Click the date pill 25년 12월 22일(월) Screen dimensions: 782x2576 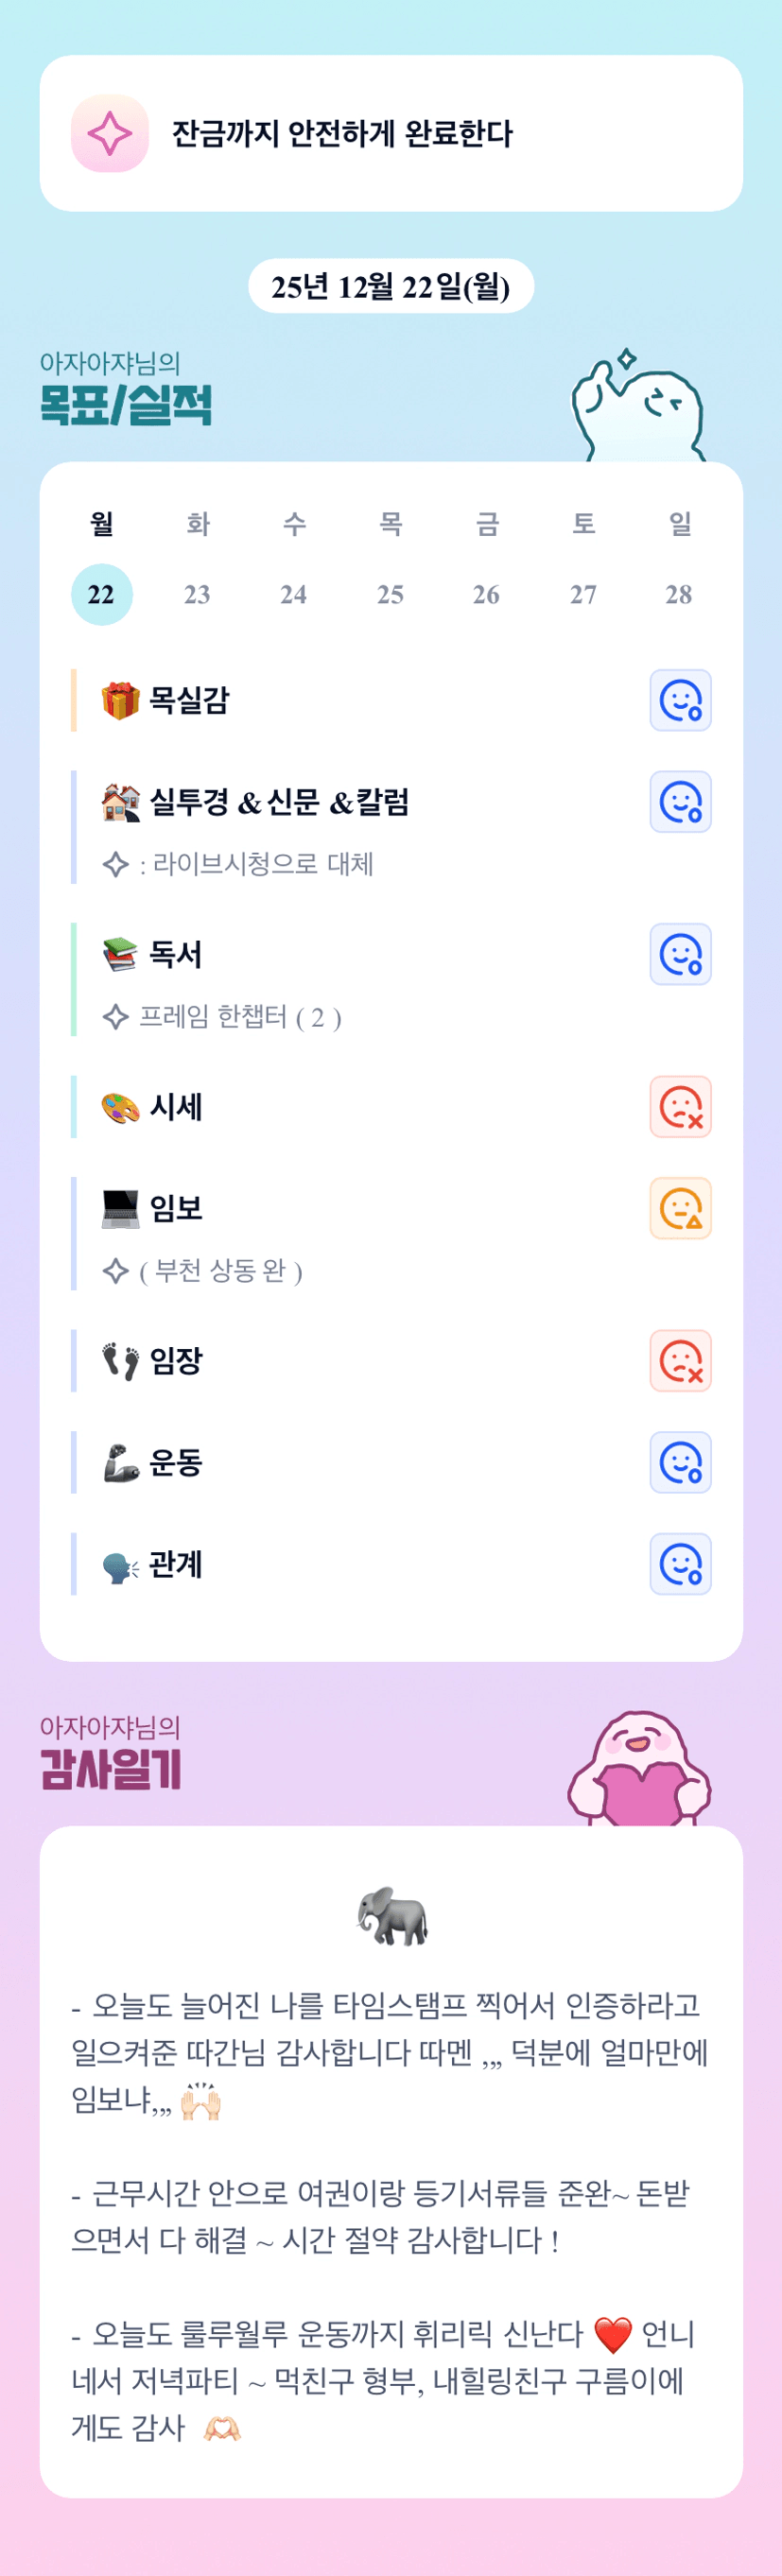pyautogui.click(x=390, y=286)
